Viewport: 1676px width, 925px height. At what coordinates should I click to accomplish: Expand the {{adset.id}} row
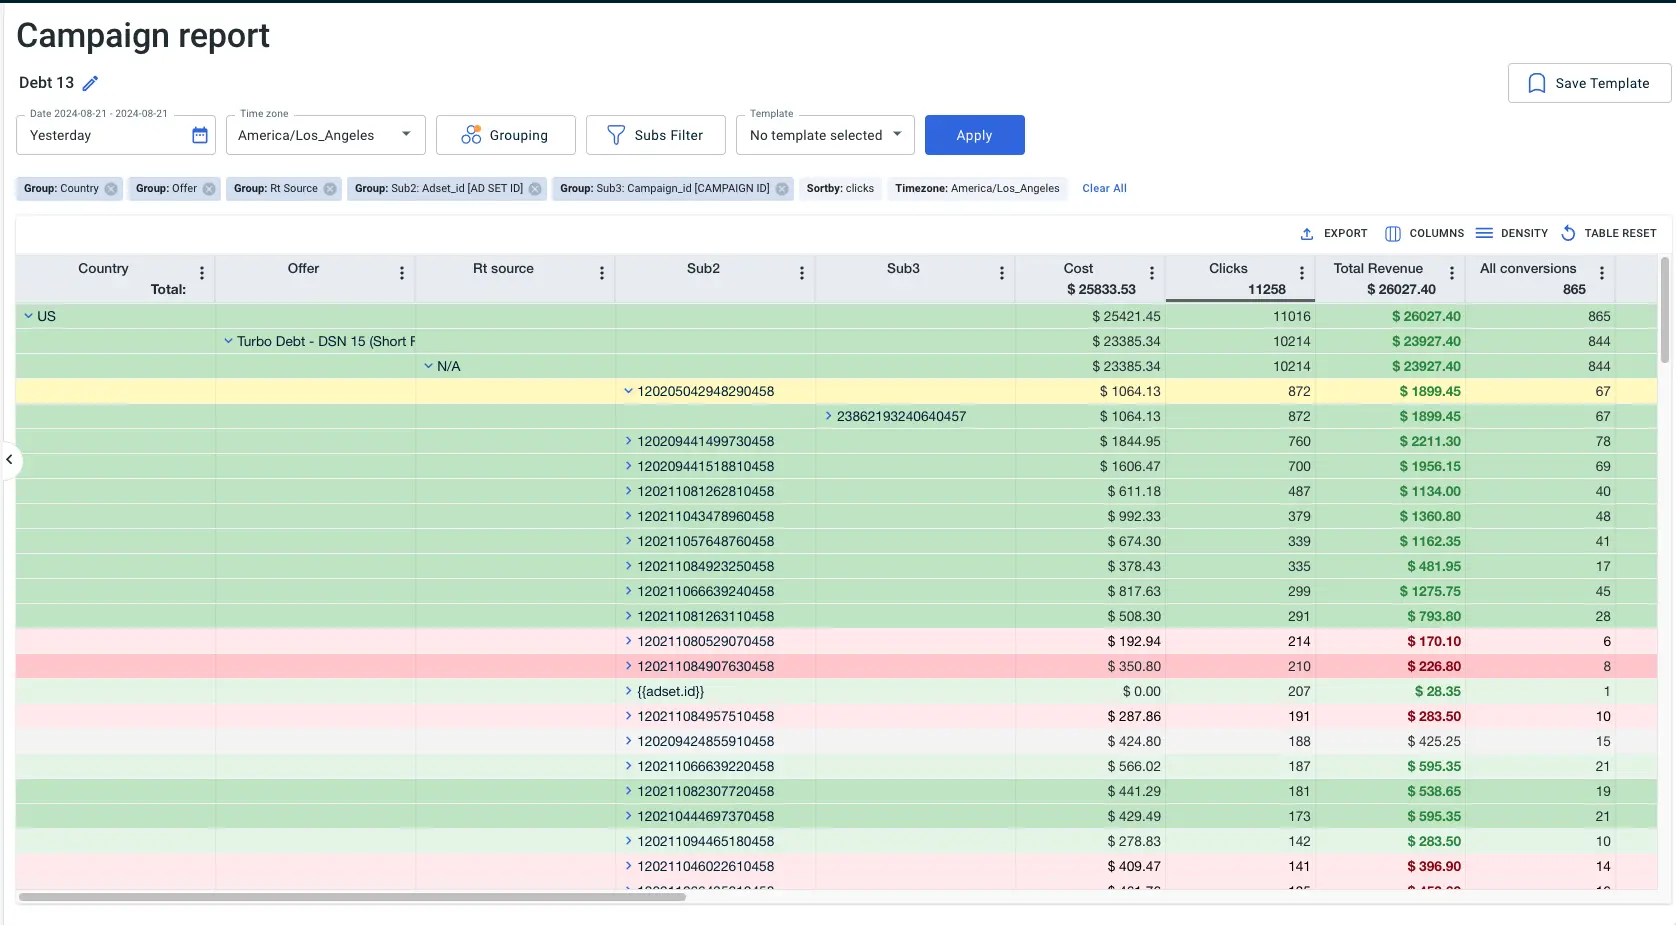pyautogui.click(x=628, y=691)
